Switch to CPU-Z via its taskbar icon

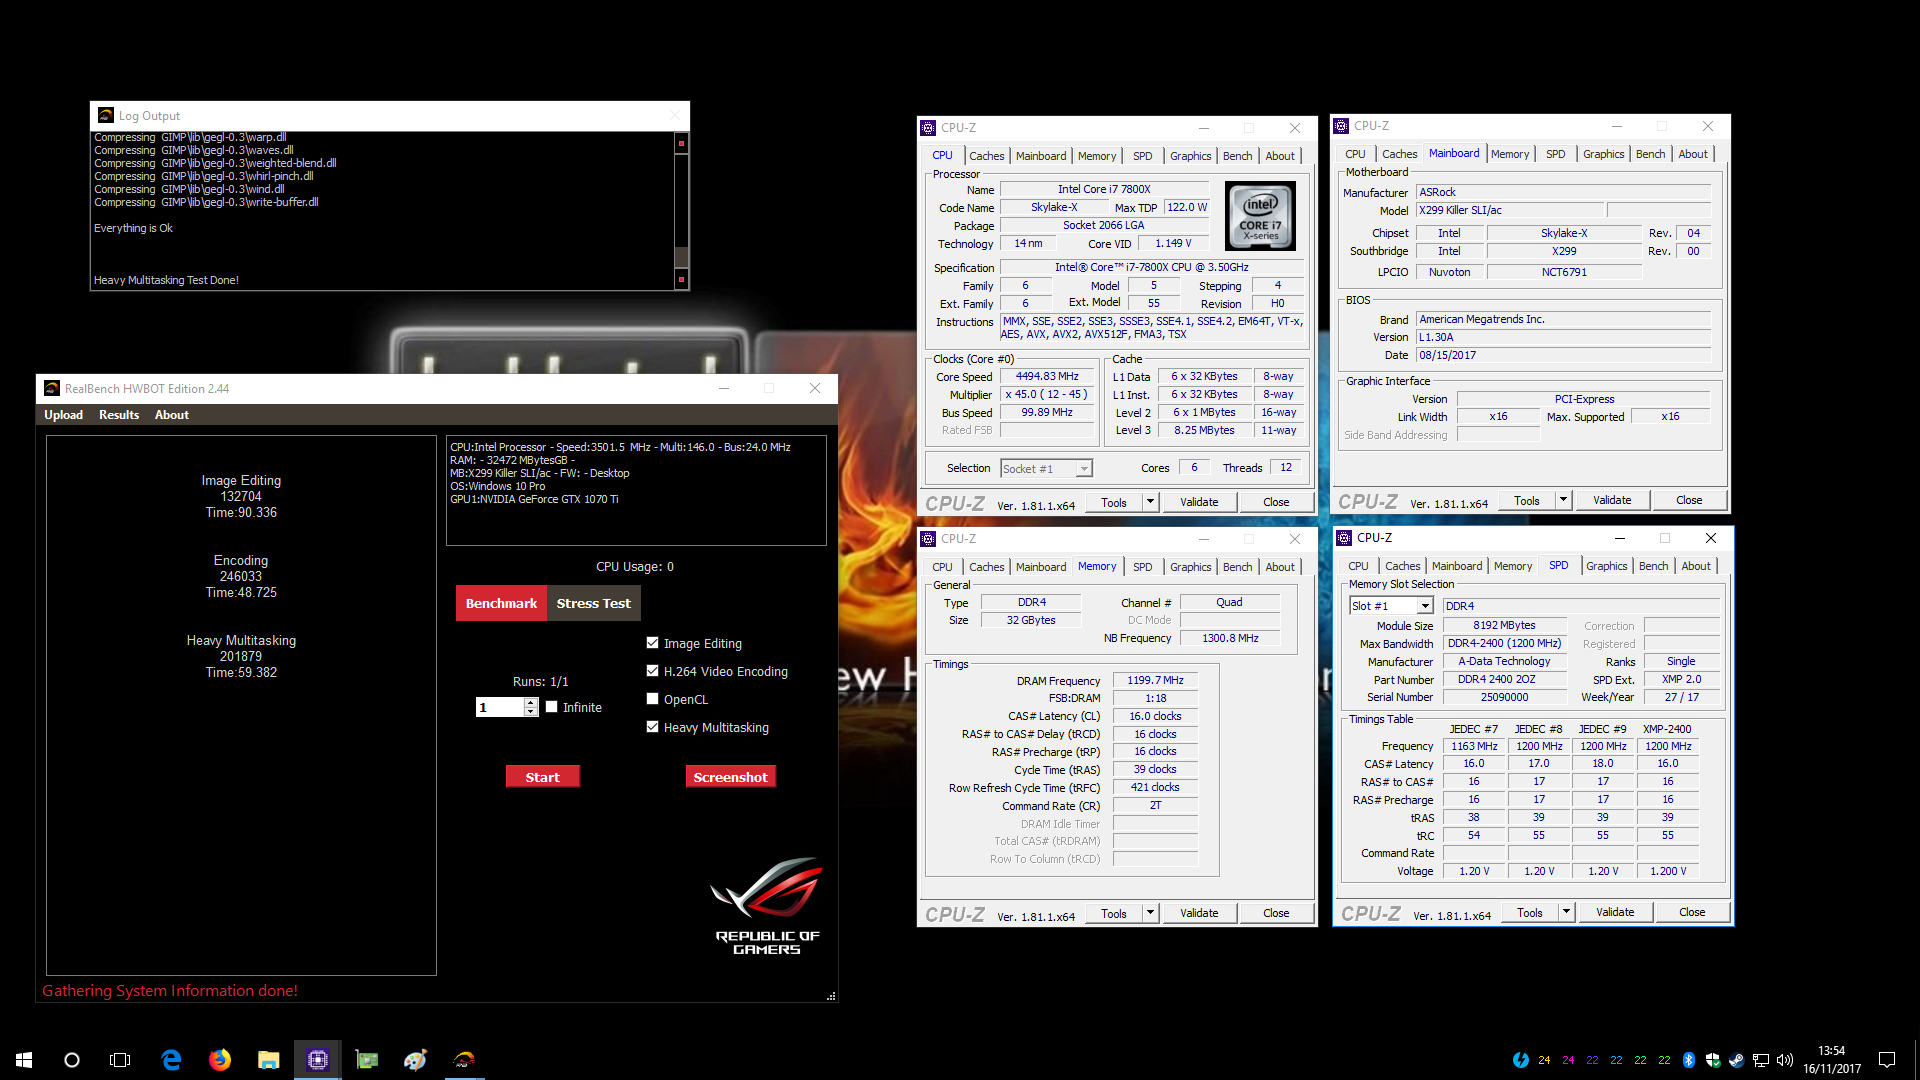(x=317, y=1060)
